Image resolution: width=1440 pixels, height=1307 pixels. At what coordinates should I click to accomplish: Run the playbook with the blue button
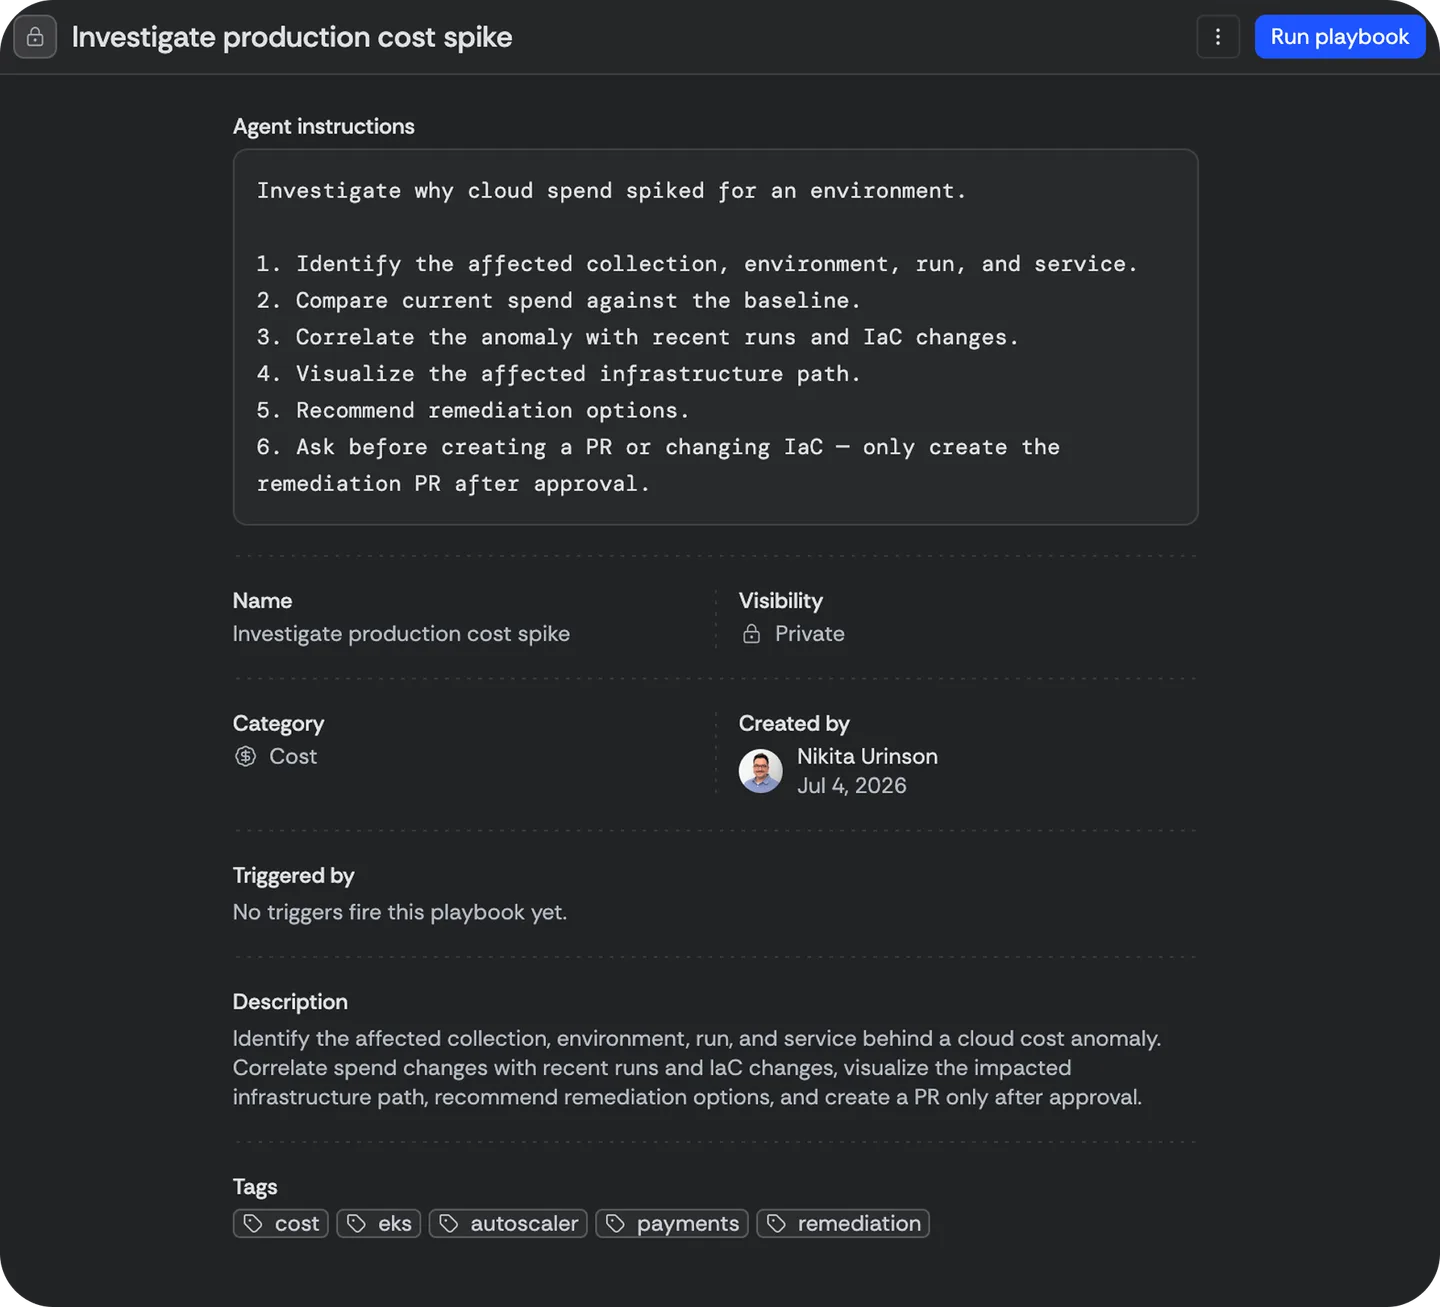pyautogui.click(x=1340, y=37)
